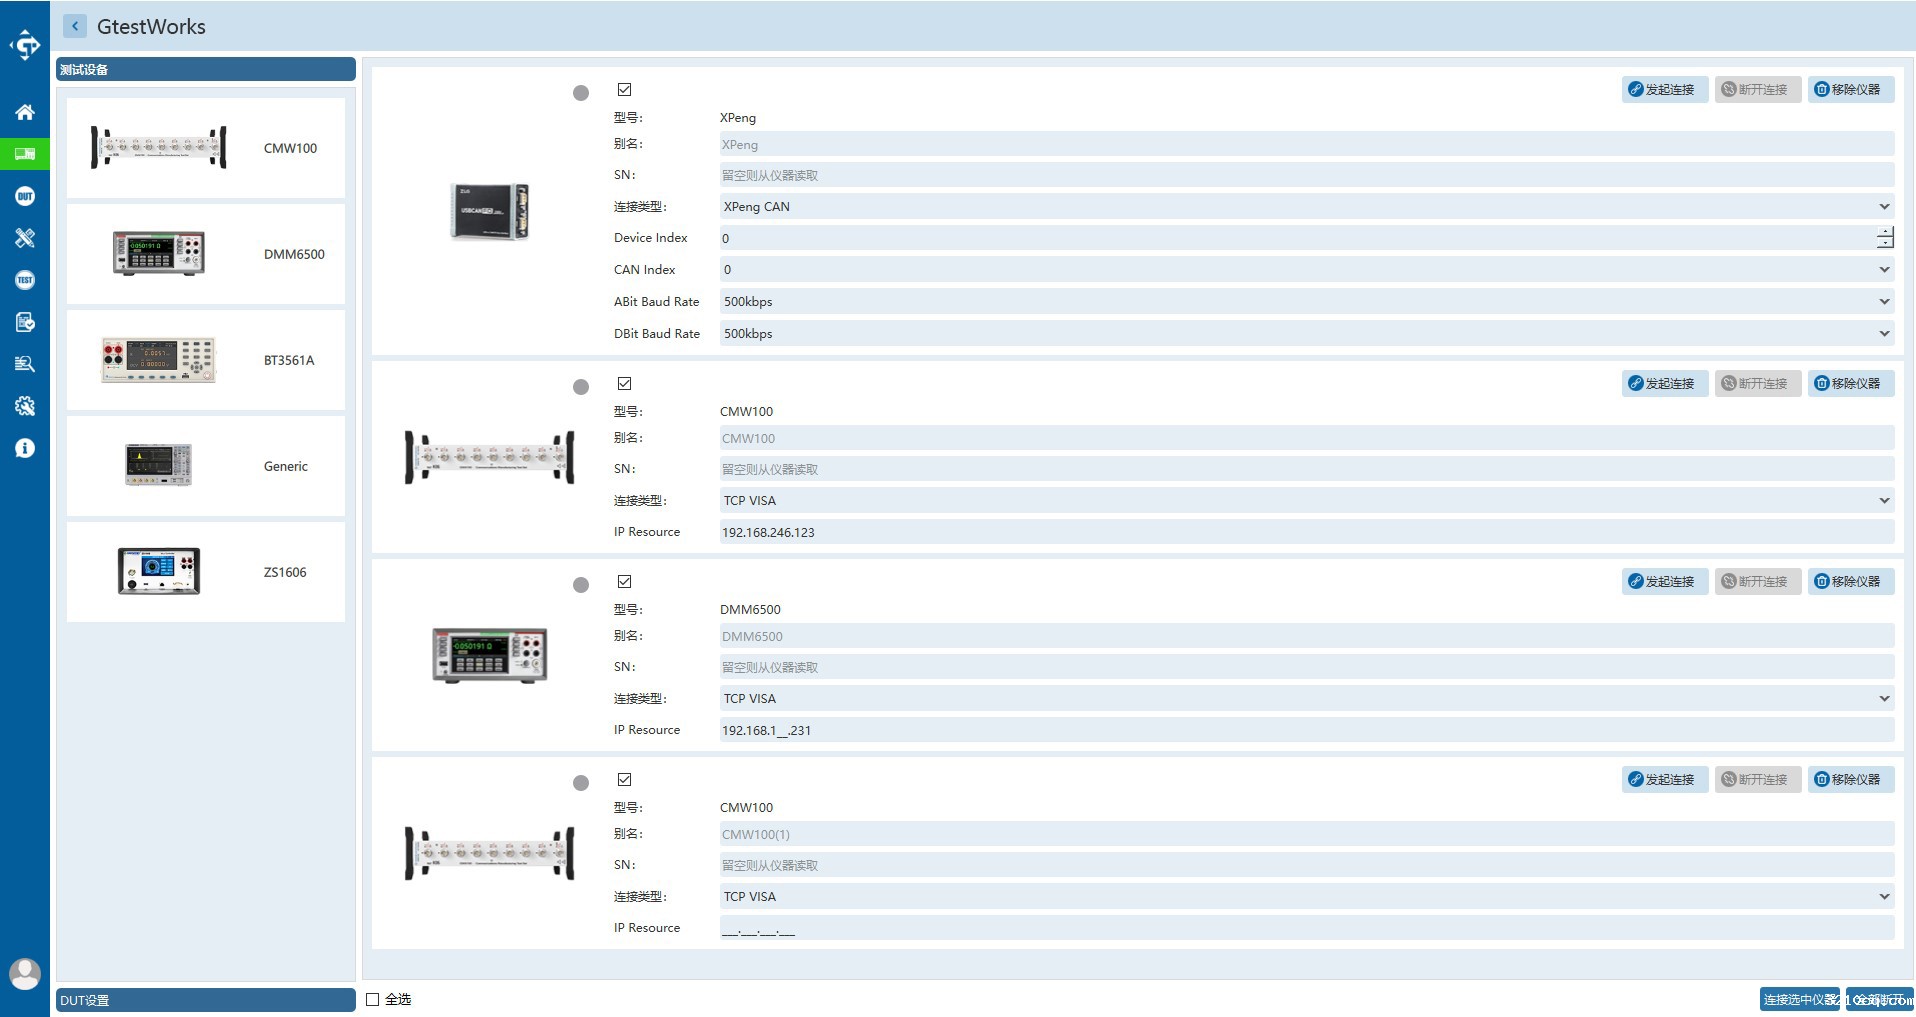The height and width of the screenshot is (1017, 1916).
Task: Click the XPeng connection status indicator dot
Action: [581, 93]
